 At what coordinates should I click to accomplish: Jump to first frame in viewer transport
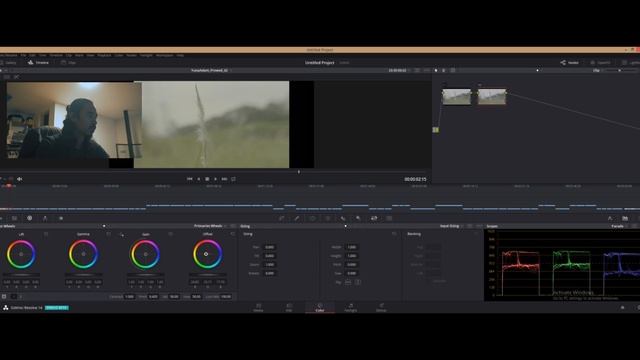190,179
